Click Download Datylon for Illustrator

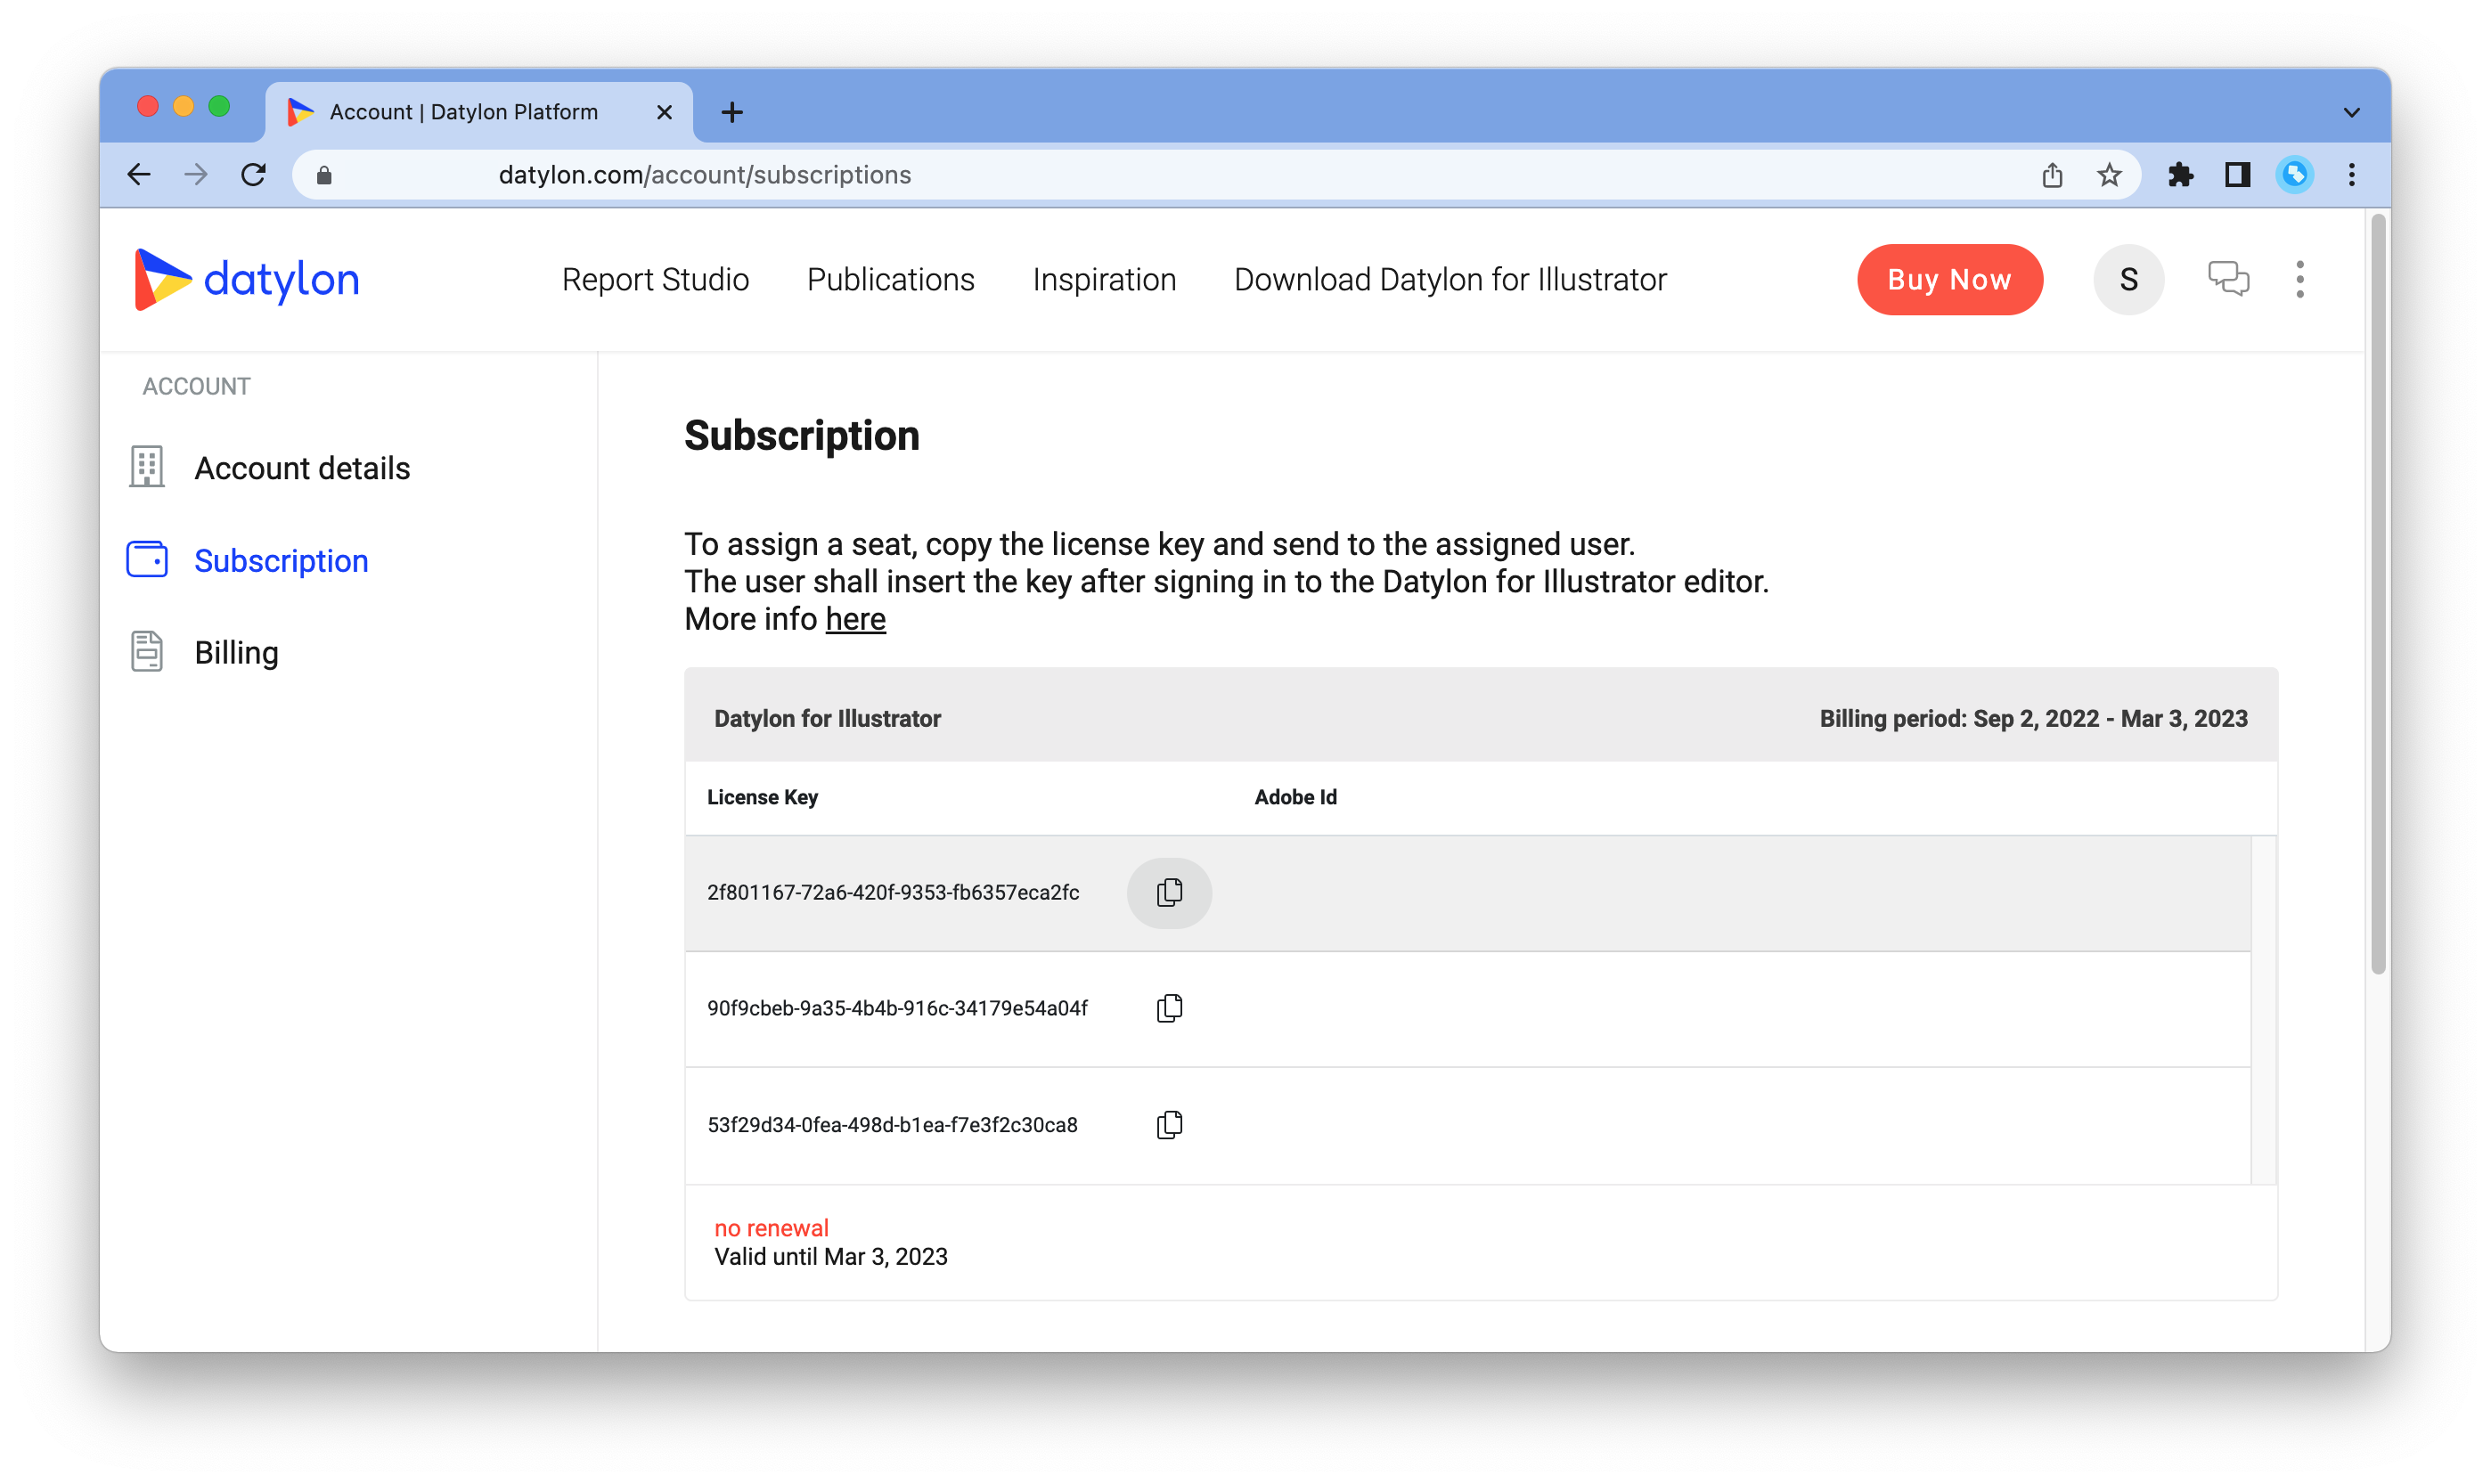click(1450, 279)
